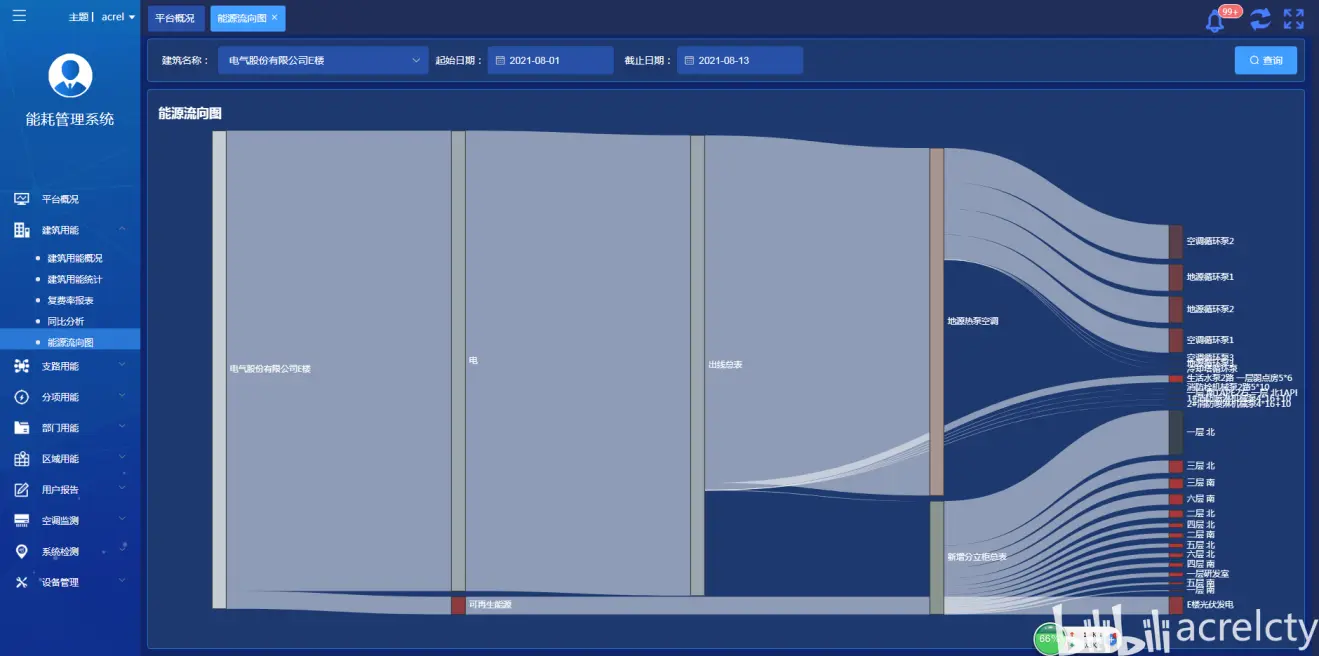
Task: Click the 用户报告 edit icon
Action: [x=21, y=490]
